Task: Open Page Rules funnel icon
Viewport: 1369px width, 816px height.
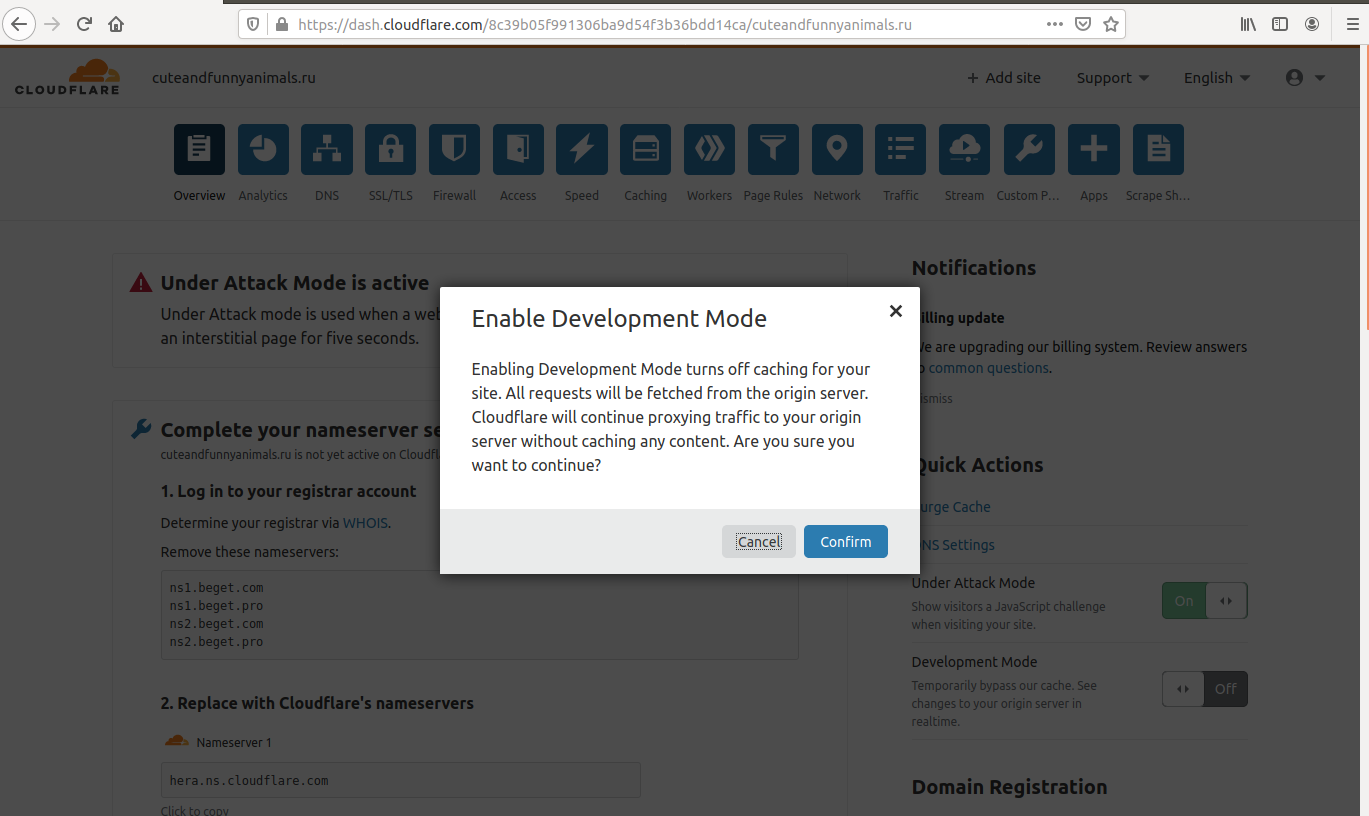Action: 773,150
